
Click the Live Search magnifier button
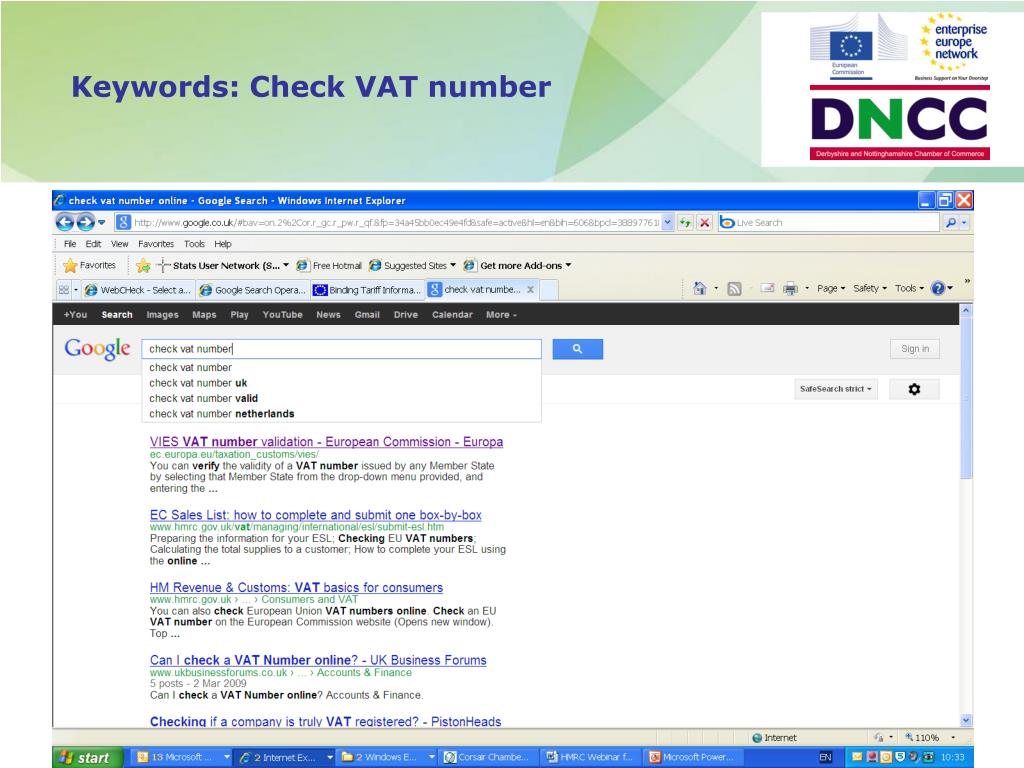tap(951, 223)
